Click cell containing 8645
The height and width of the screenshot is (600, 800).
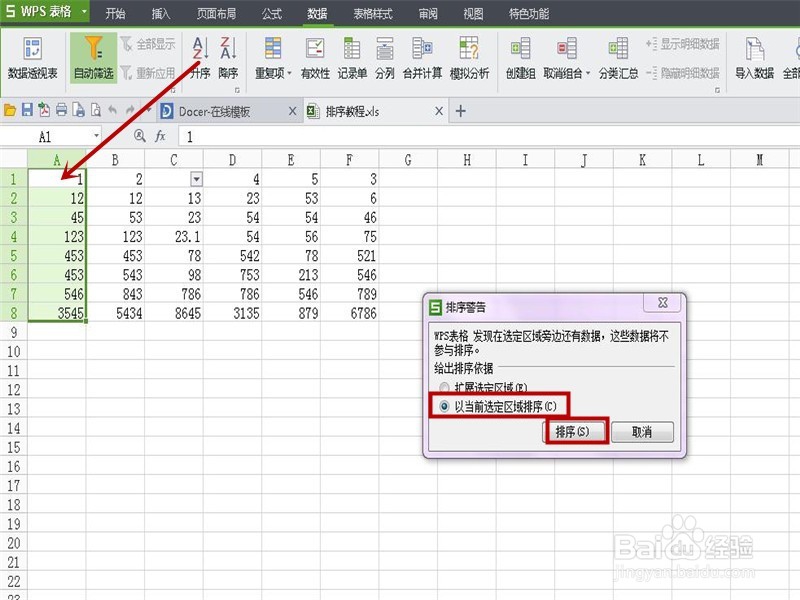(174, 313)
